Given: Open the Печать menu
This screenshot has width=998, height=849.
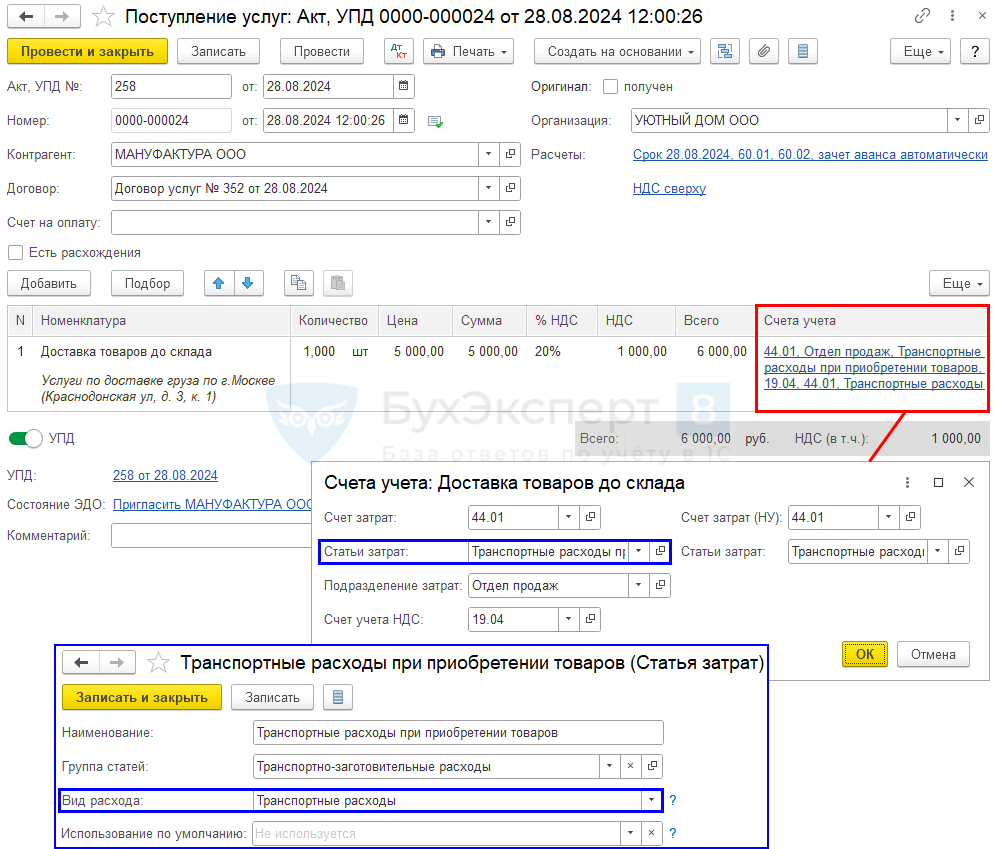Looking at the screenshot, I should pos(468,52).
